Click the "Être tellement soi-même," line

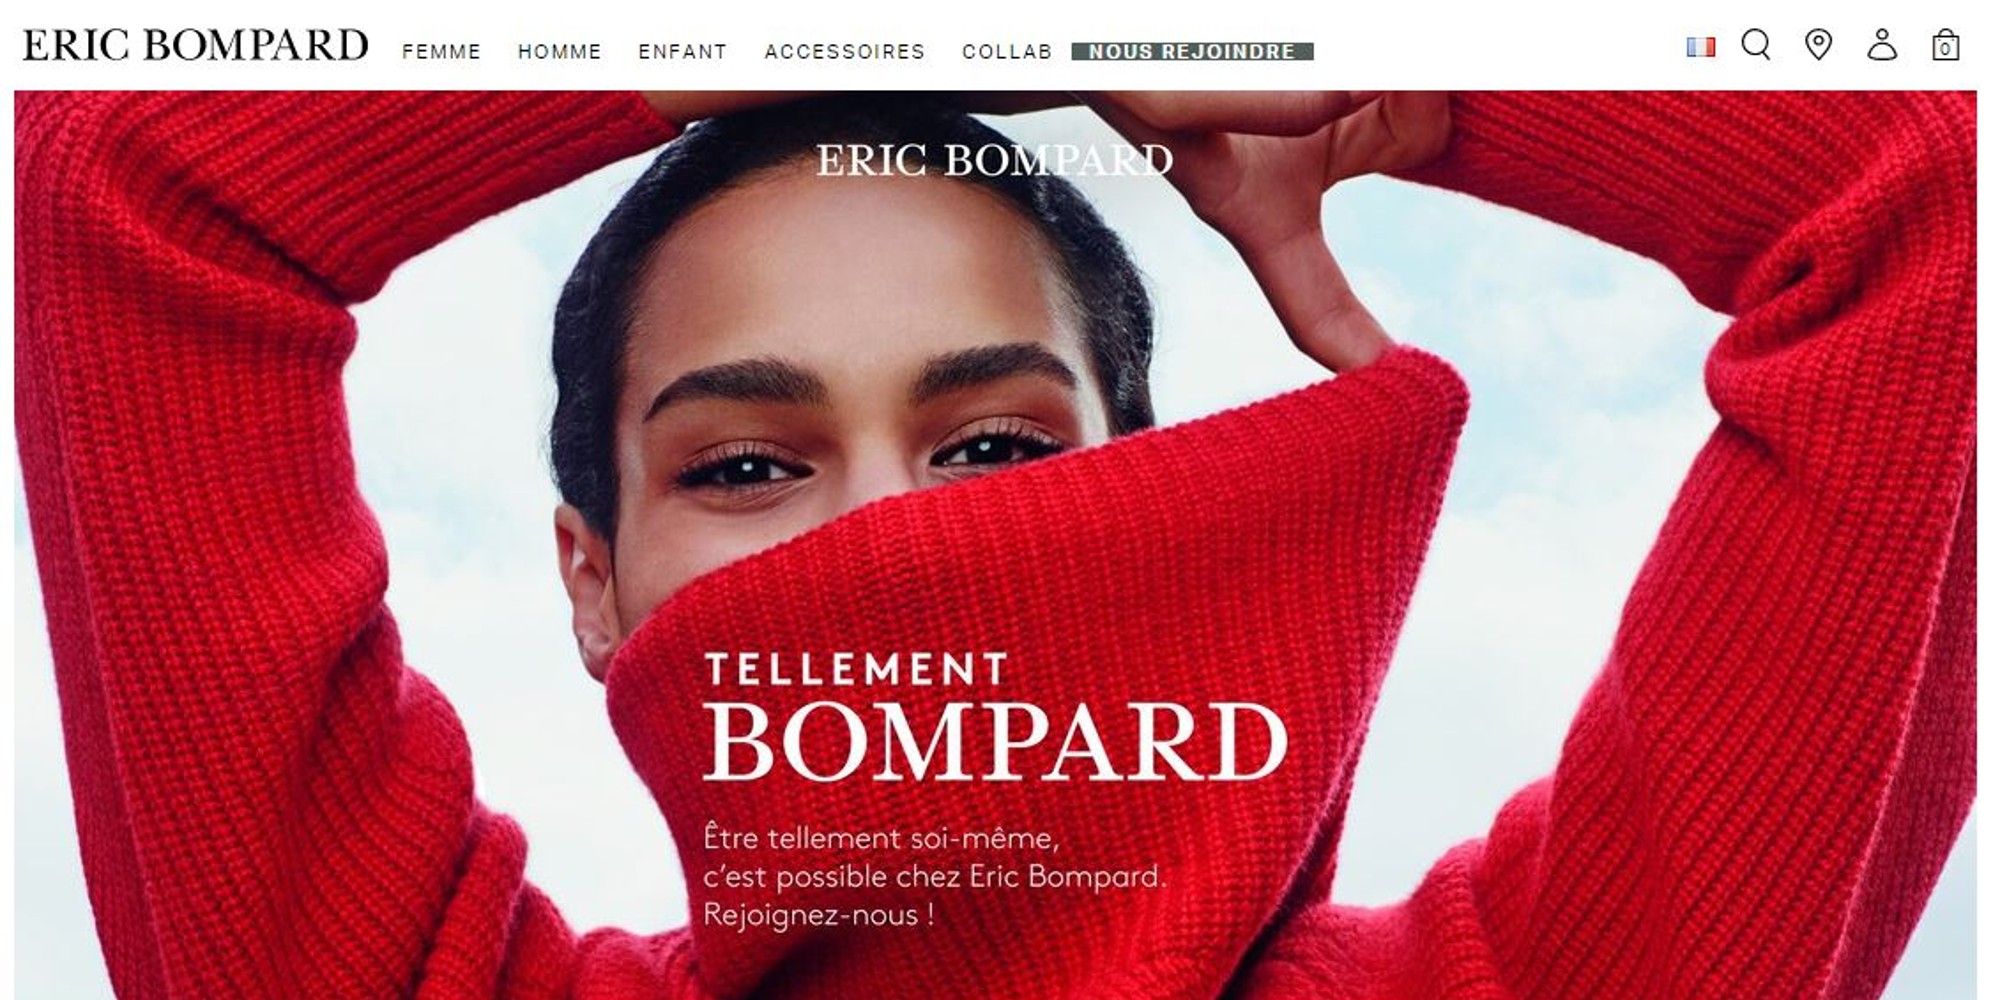(881, 838)
